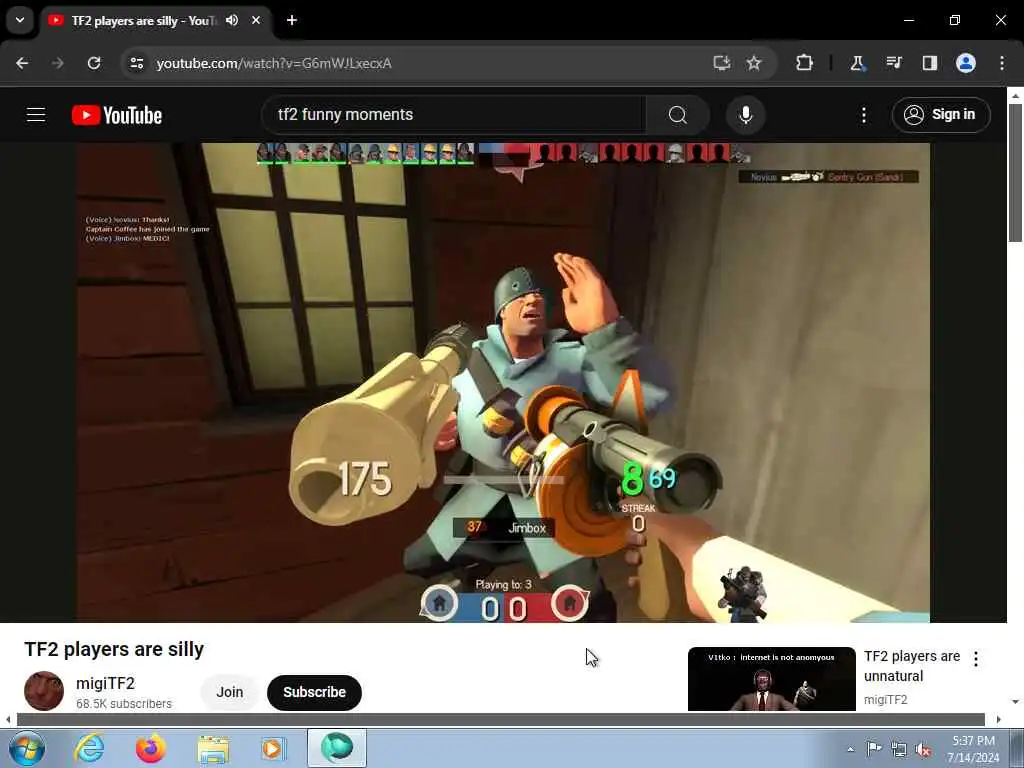View site information icon in address bar
Viewport: 1024px width, 768px height.
tap(136, 63)
